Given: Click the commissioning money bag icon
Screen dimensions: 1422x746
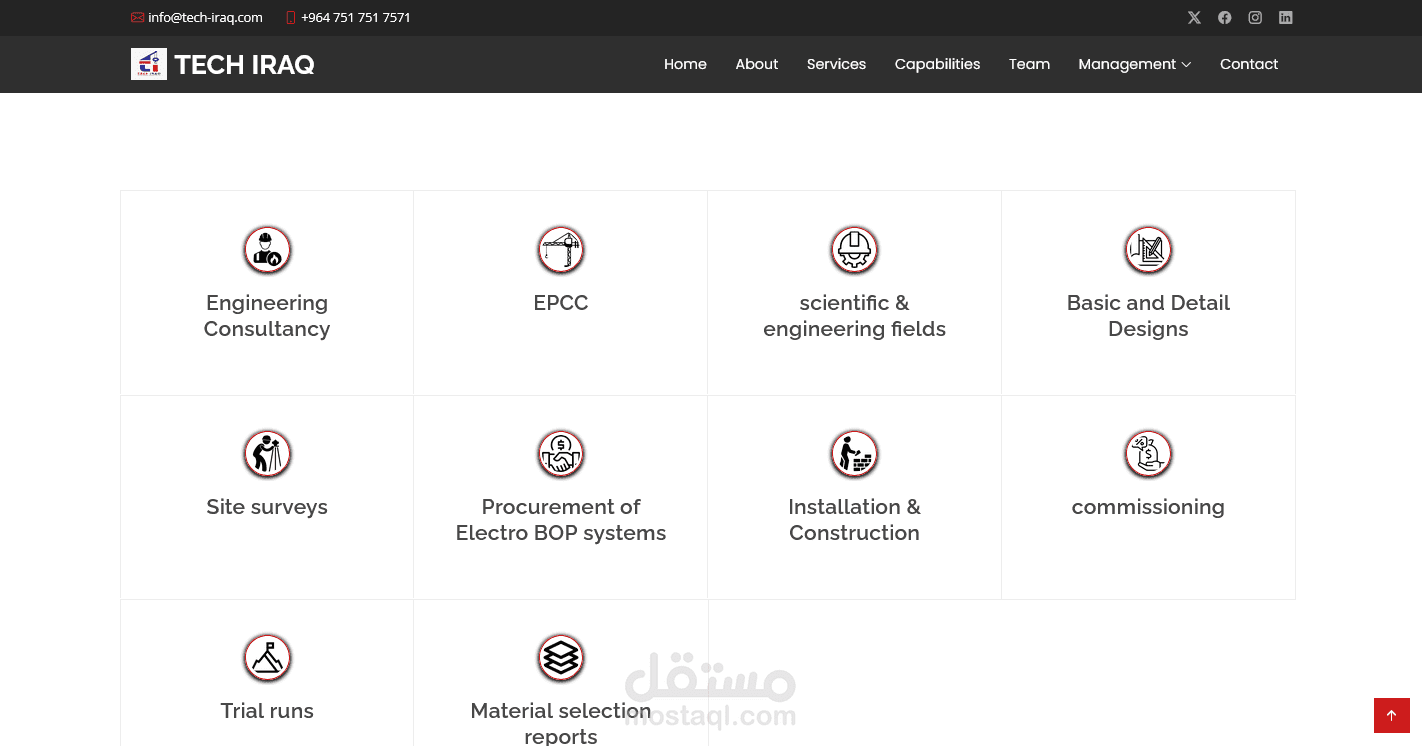Looking at the screenshot, I should tap(1148, 454).
